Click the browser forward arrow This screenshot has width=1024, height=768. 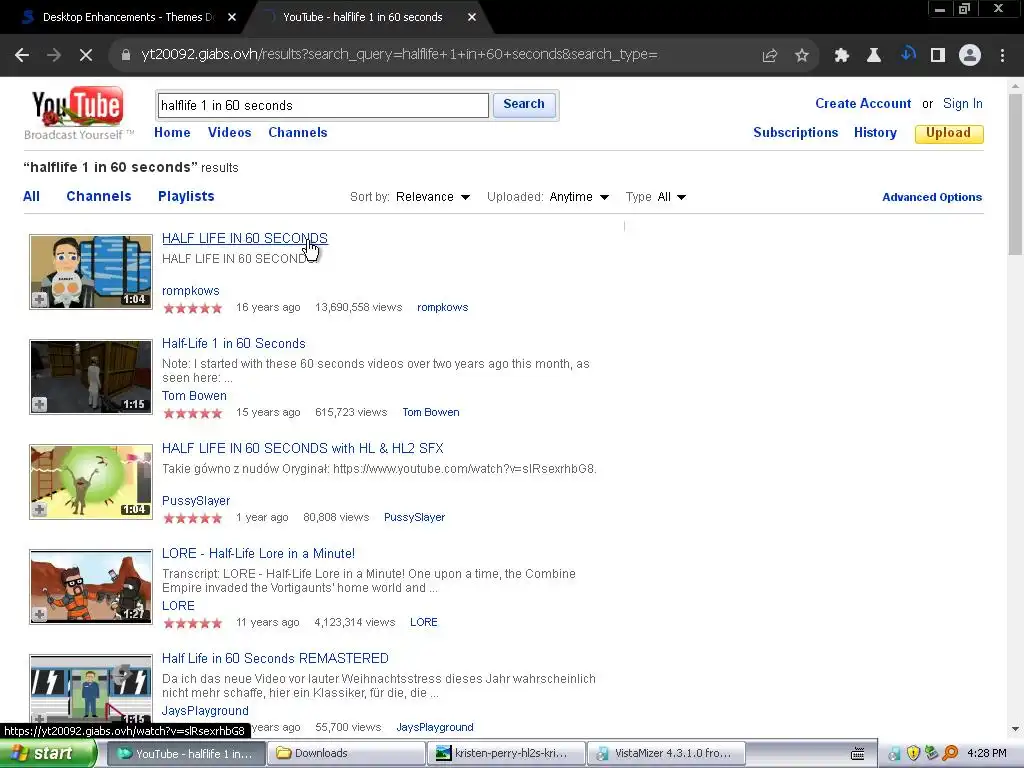[x=54, y=56]
